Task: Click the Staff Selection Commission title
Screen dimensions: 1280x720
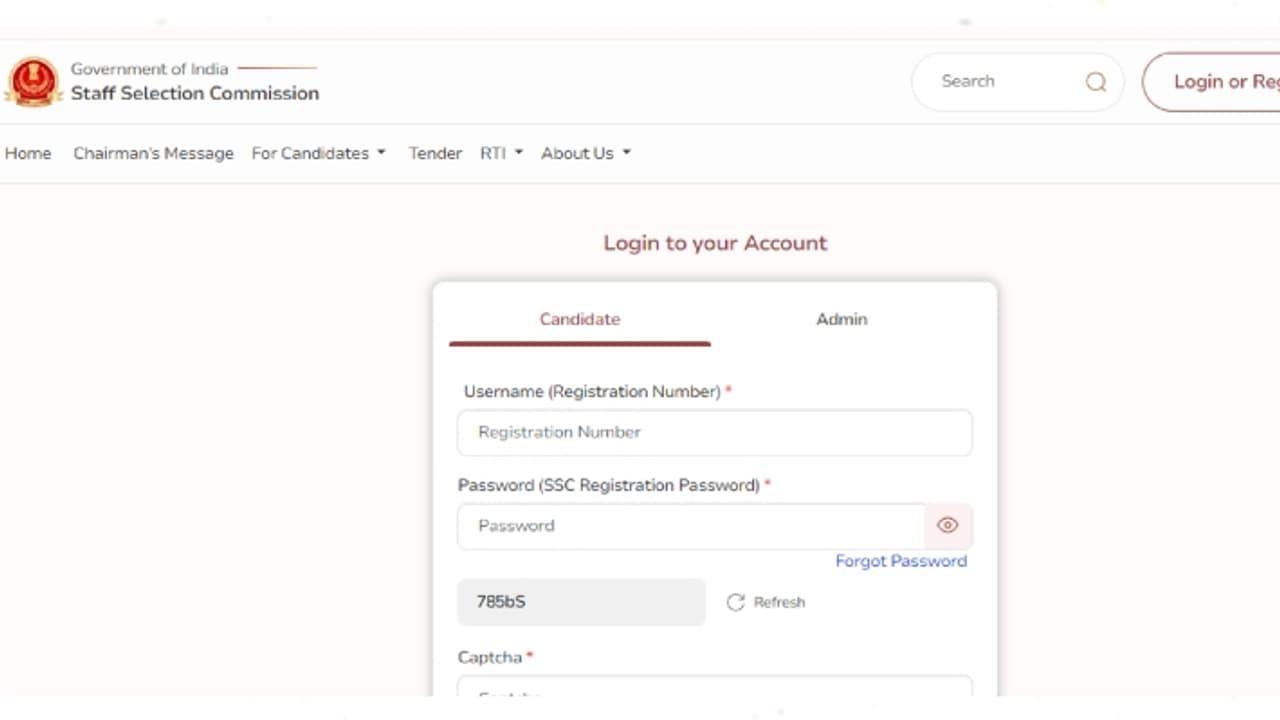Action: click(x=195, y=93)
